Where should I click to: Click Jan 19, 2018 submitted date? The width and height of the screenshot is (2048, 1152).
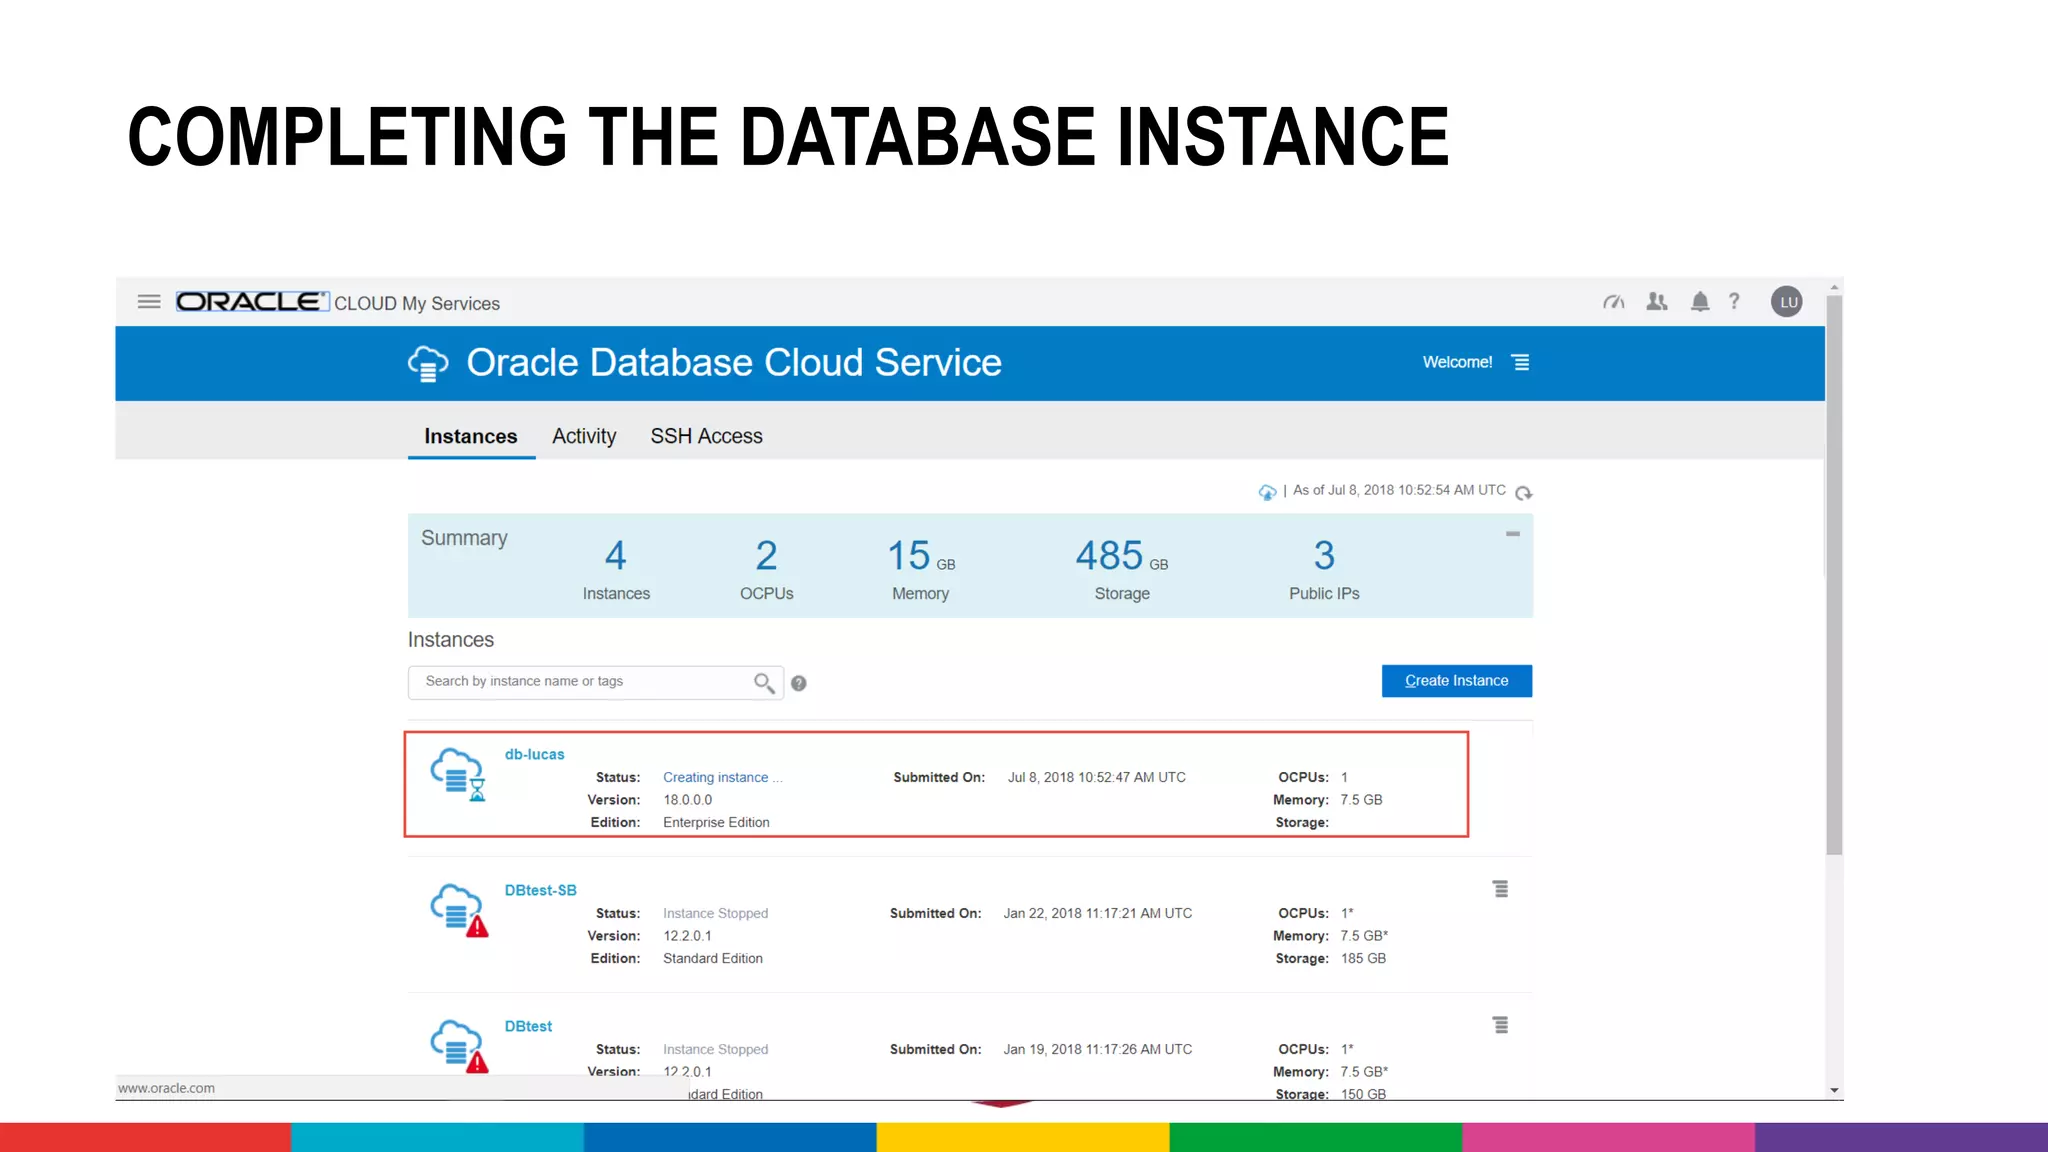point(1098,1049)
